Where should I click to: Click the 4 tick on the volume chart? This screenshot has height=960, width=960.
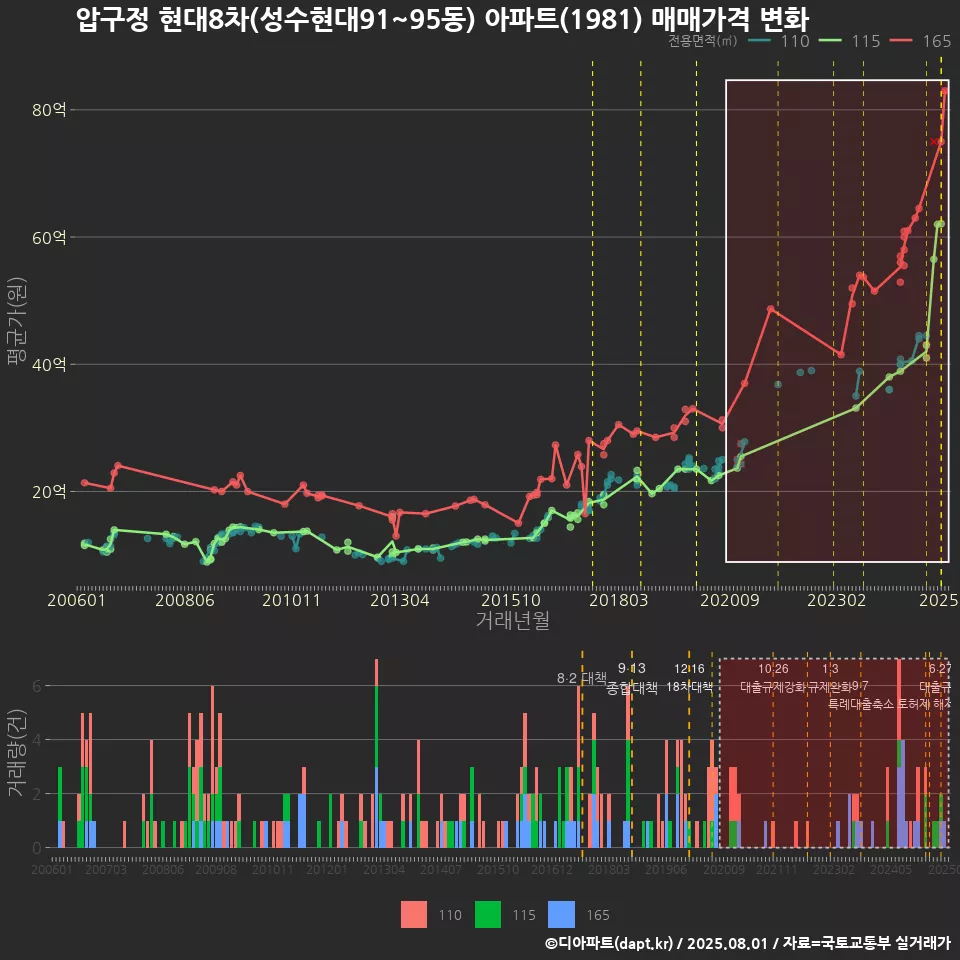pyautogui.click(x=37, y=740)
